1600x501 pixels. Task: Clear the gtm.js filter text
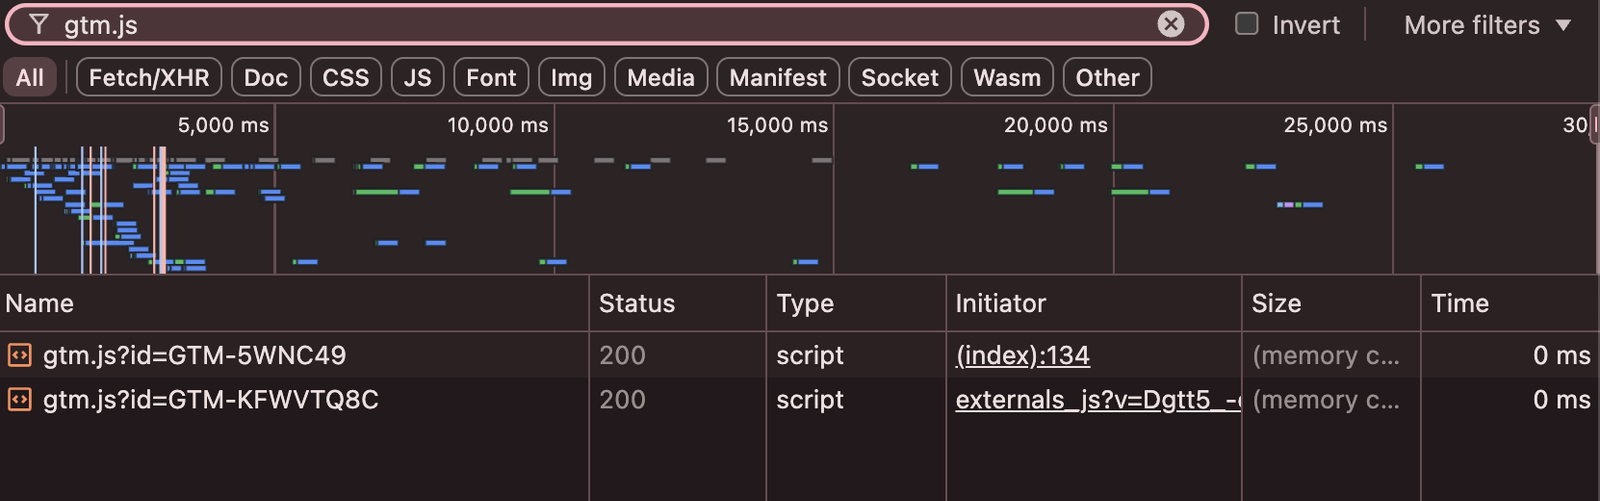pyautogui.click(x=1170, y=25)
